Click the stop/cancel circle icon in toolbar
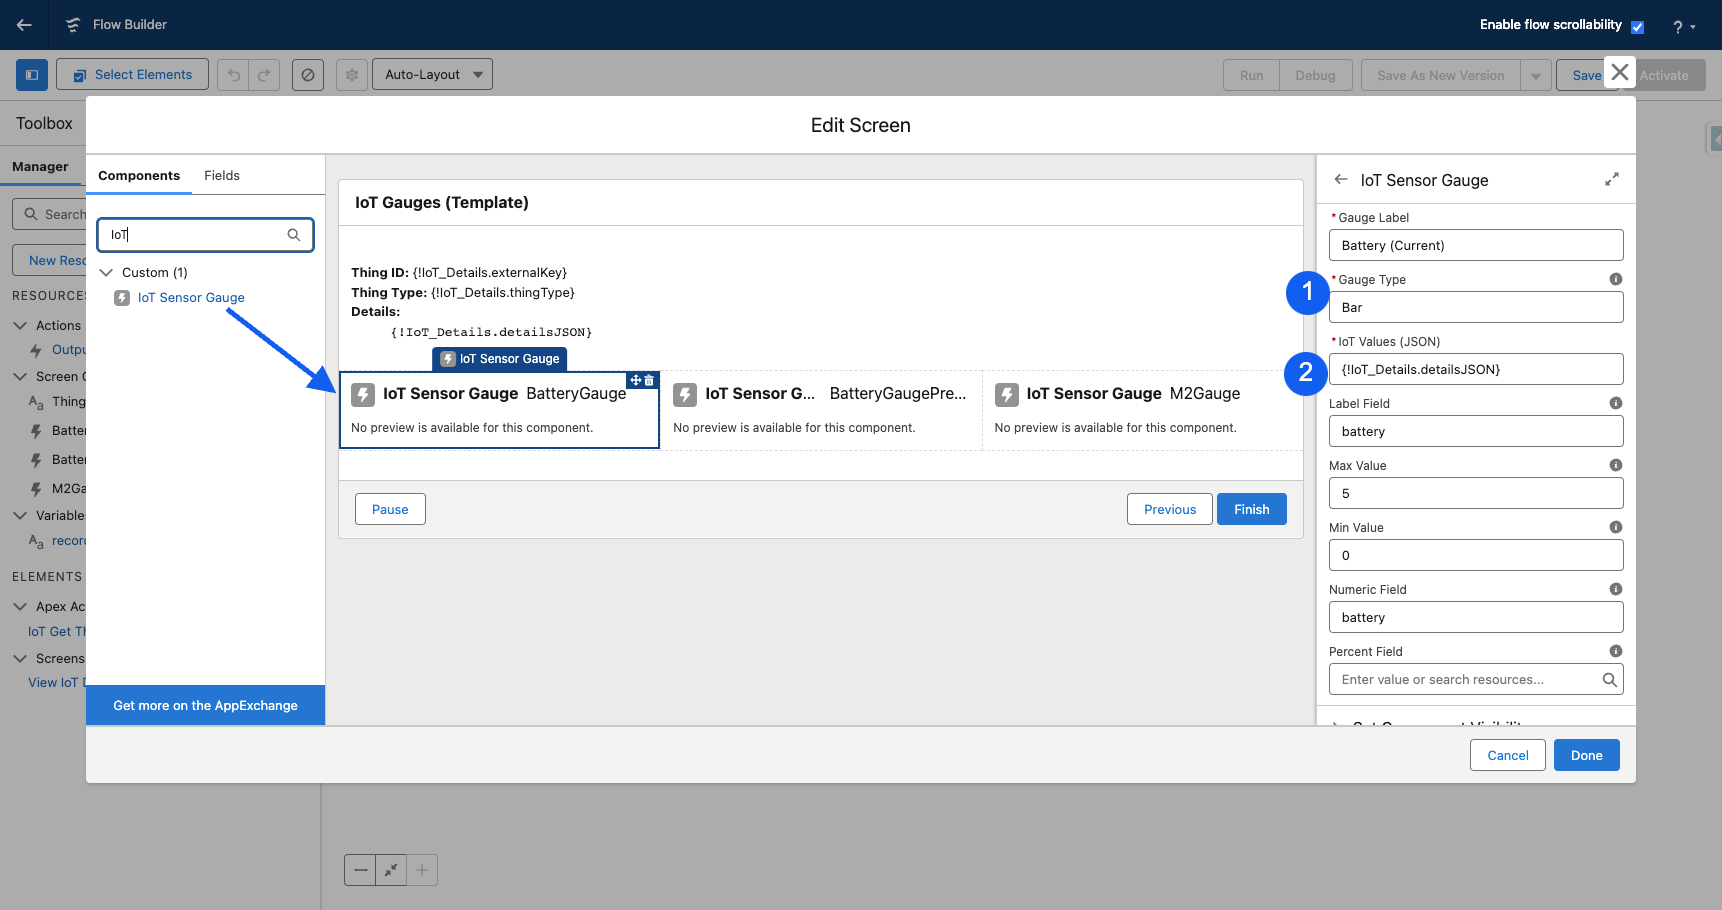The width and height of the screenshot is (1722, 910). click(308, 74)
